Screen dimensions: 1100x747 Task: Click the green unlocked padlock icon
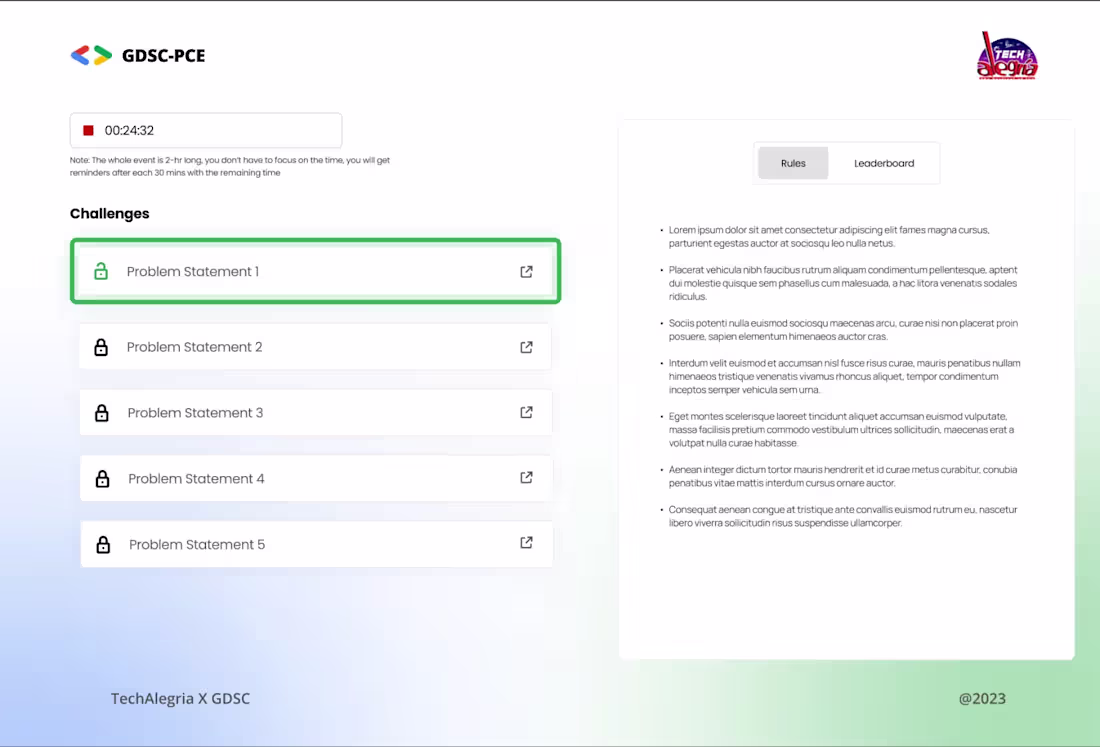[101, 271]
